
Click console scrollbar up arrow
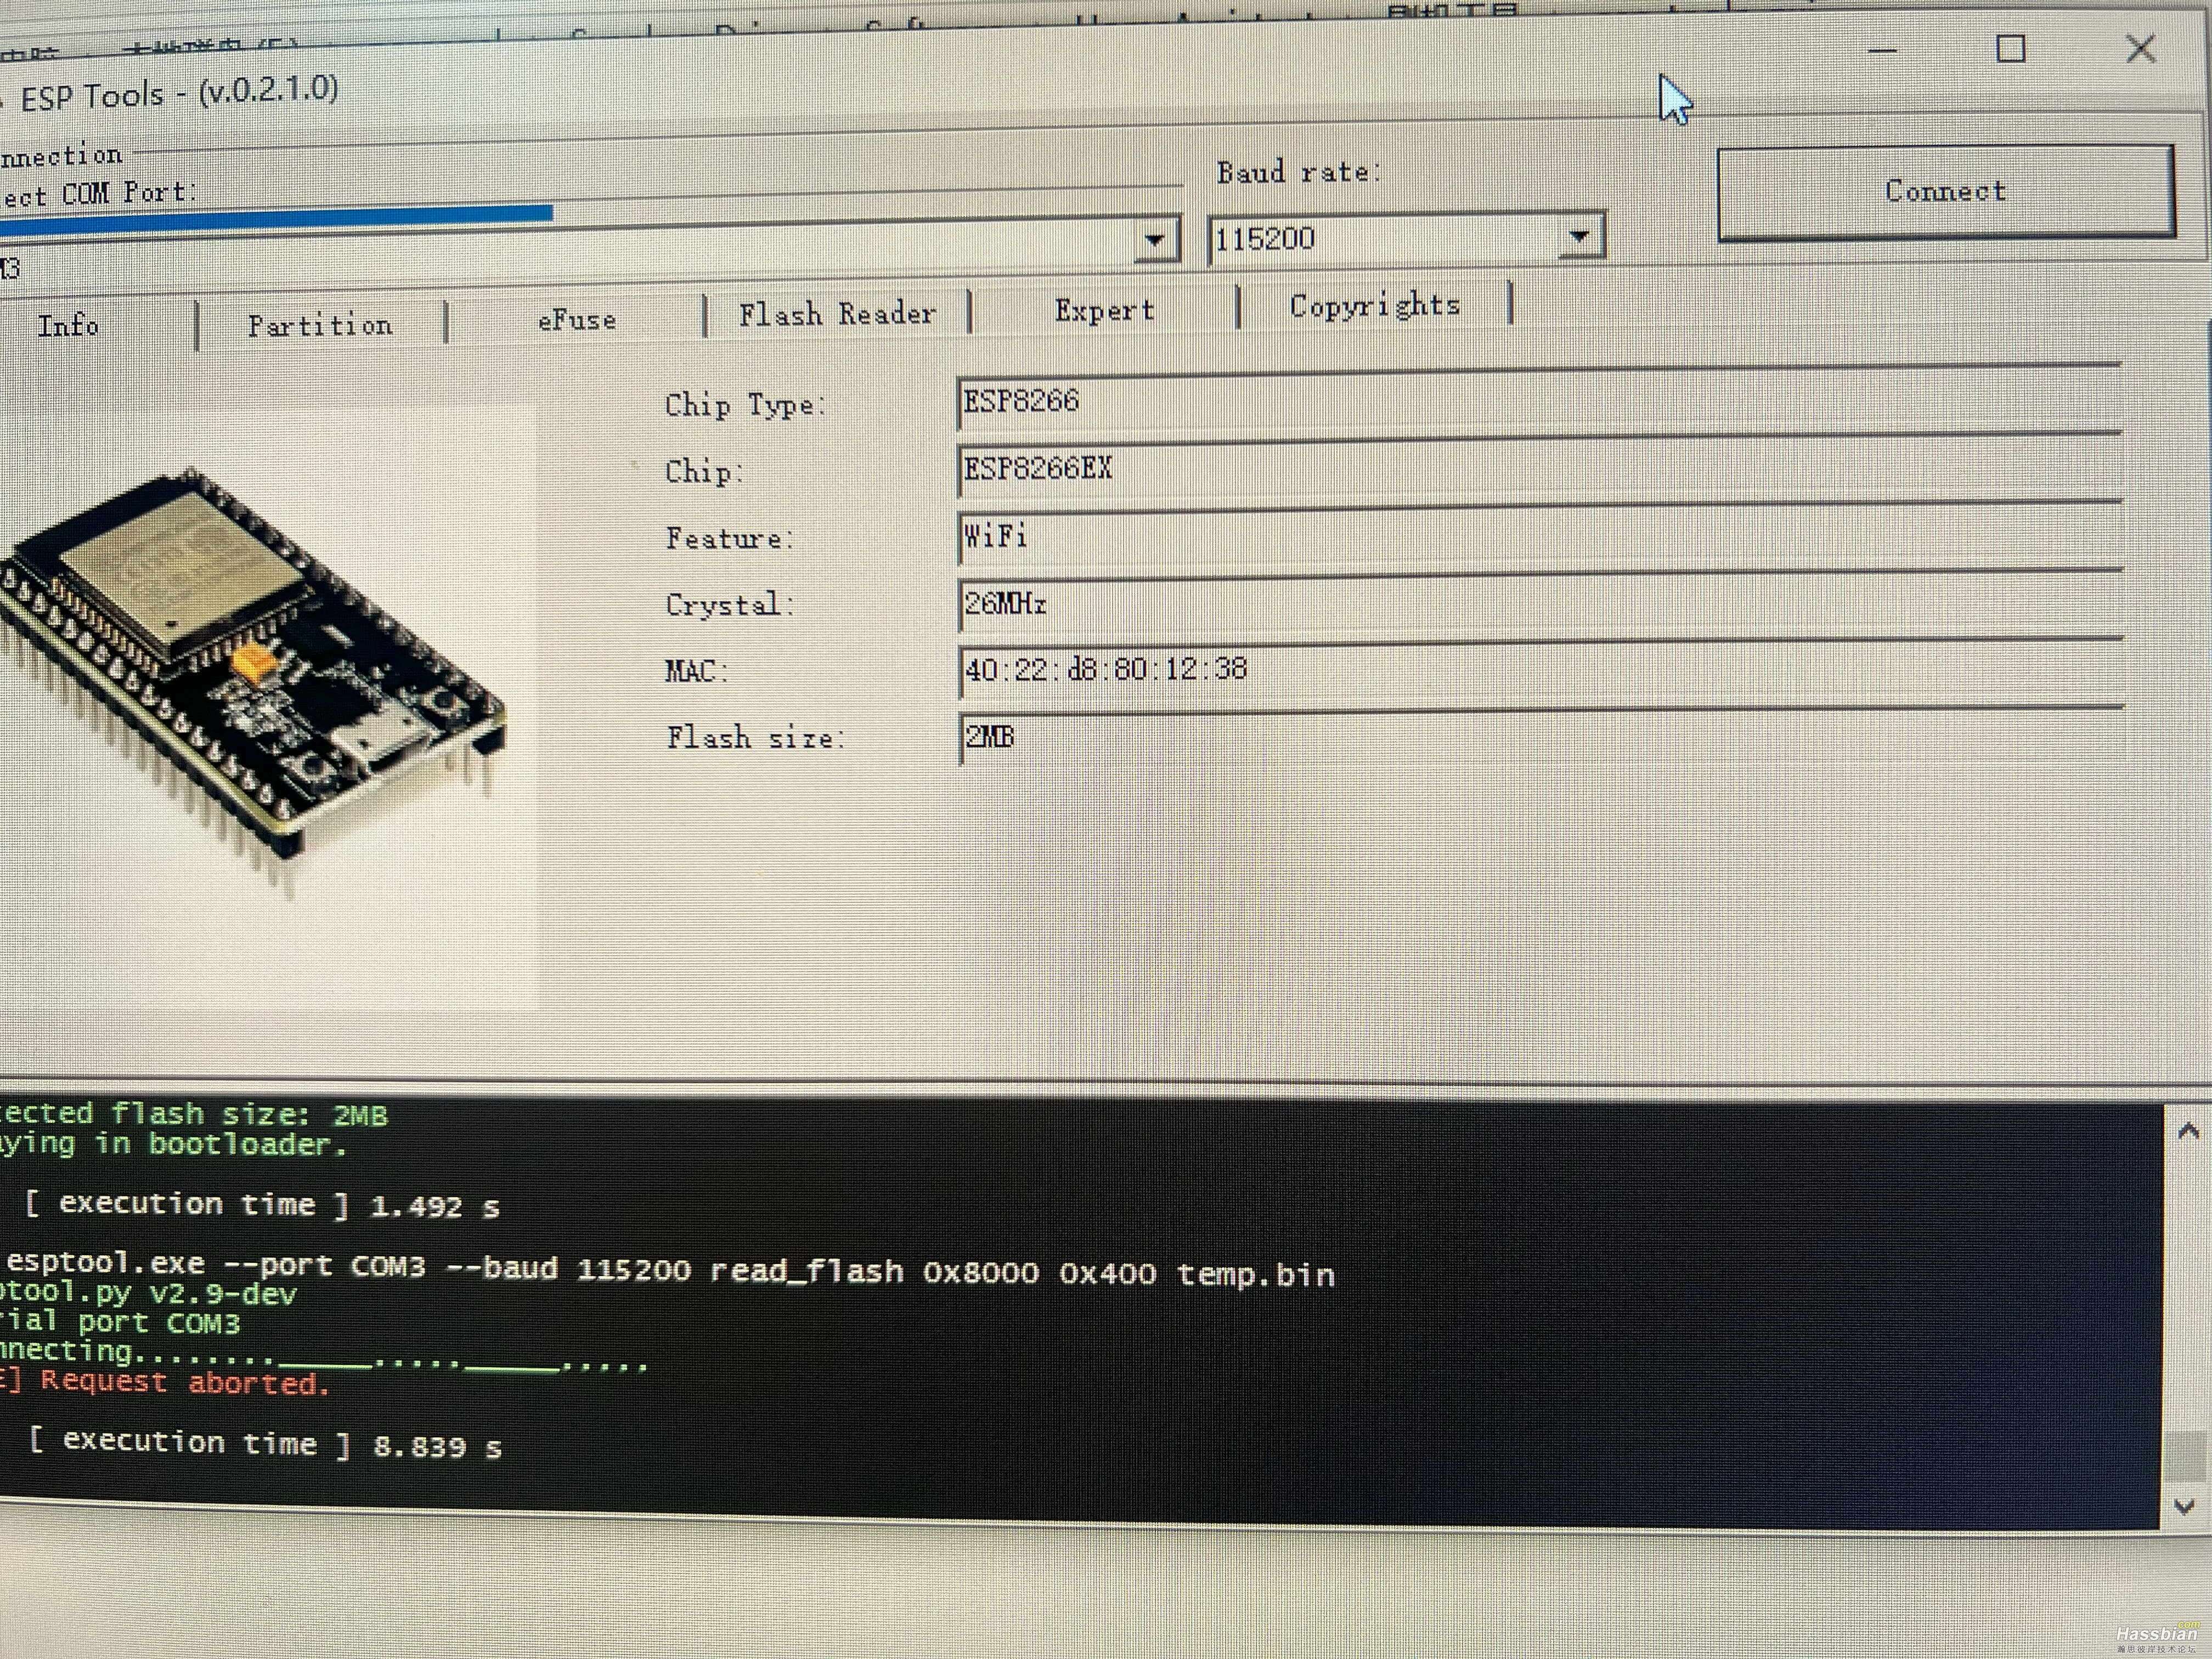2187,1131
